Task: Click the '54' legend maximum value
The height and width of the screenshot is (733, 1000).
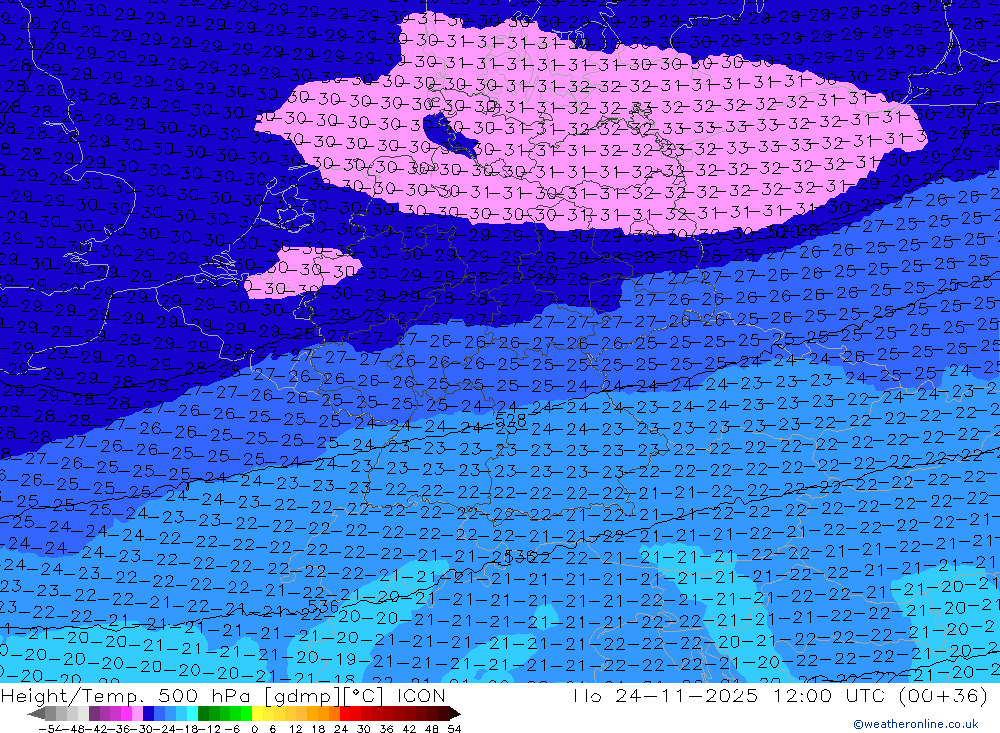Action: coord(454,729)
